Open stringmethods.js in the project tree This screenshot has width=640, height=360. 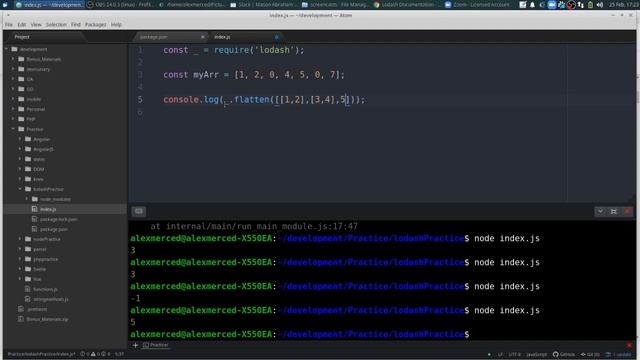[51, 299]
